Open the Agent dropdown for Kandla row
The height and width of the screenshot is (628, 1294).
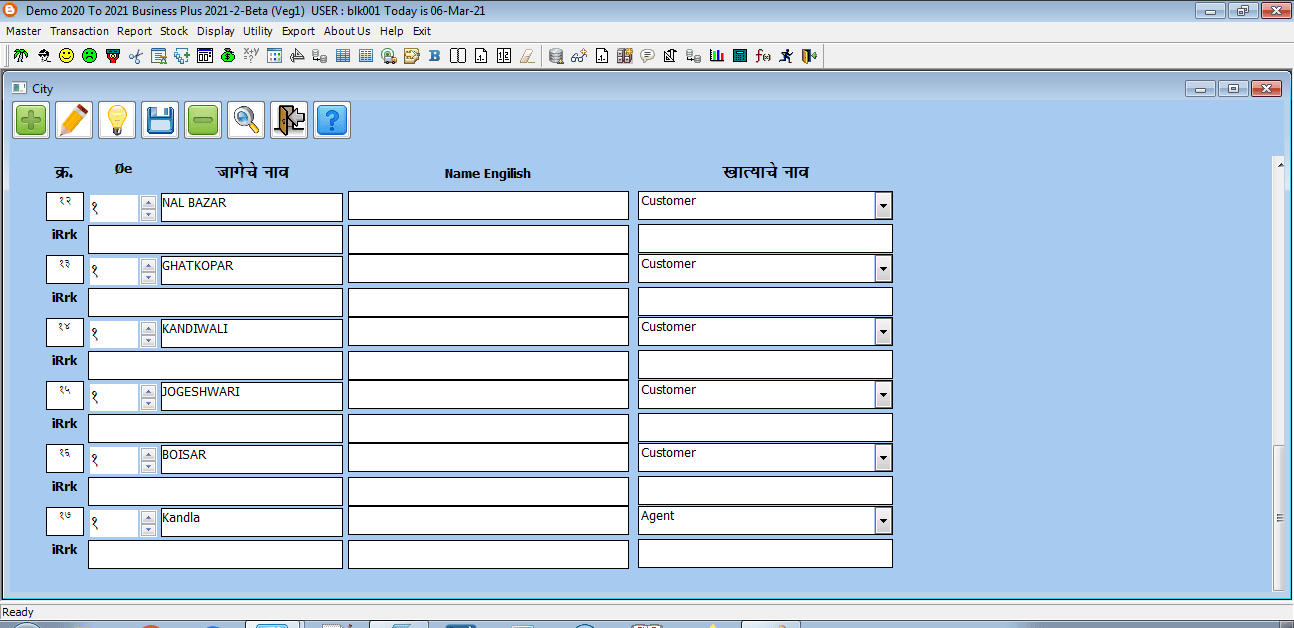pos(883,521)
